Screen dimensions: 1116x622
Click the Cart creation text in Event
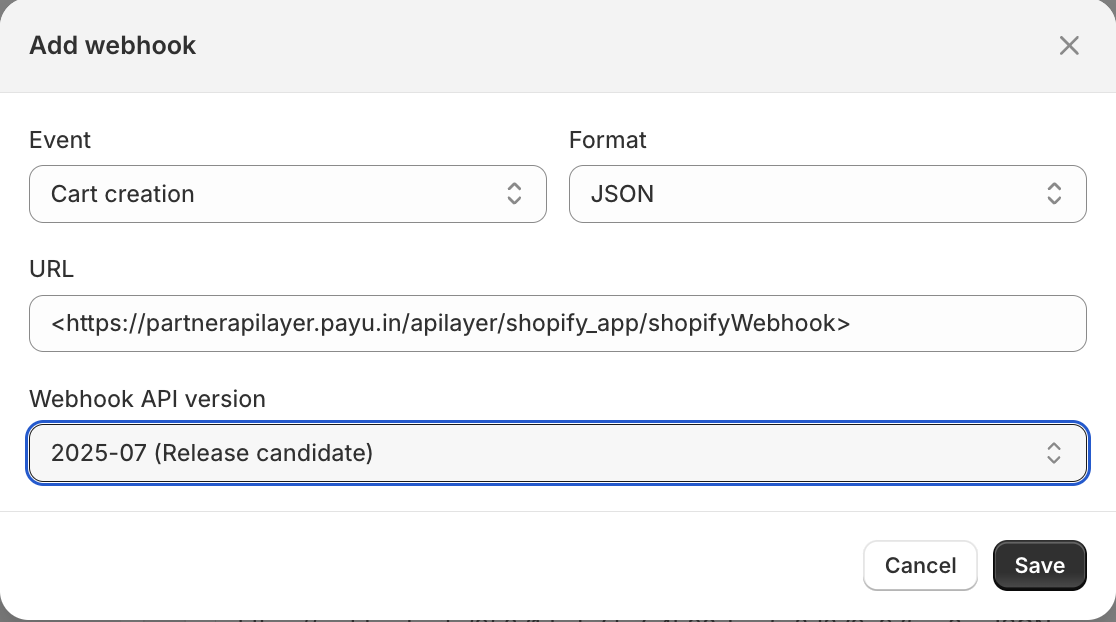pos(122,194)
